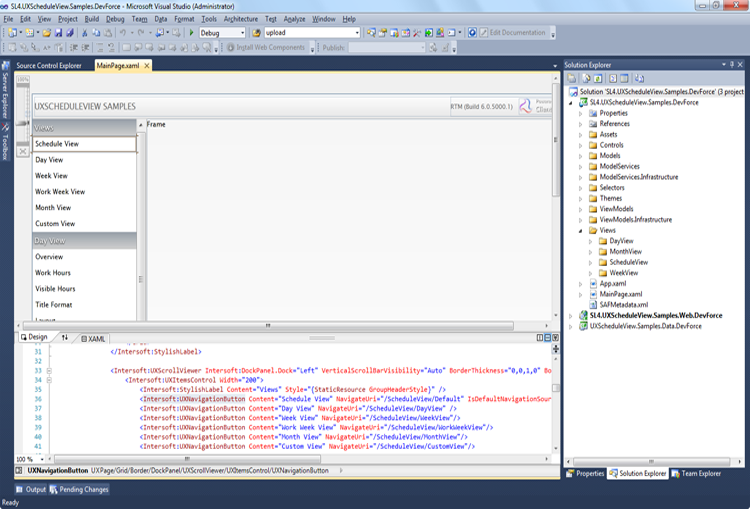Open the Architecture menu

click(241, 19)
